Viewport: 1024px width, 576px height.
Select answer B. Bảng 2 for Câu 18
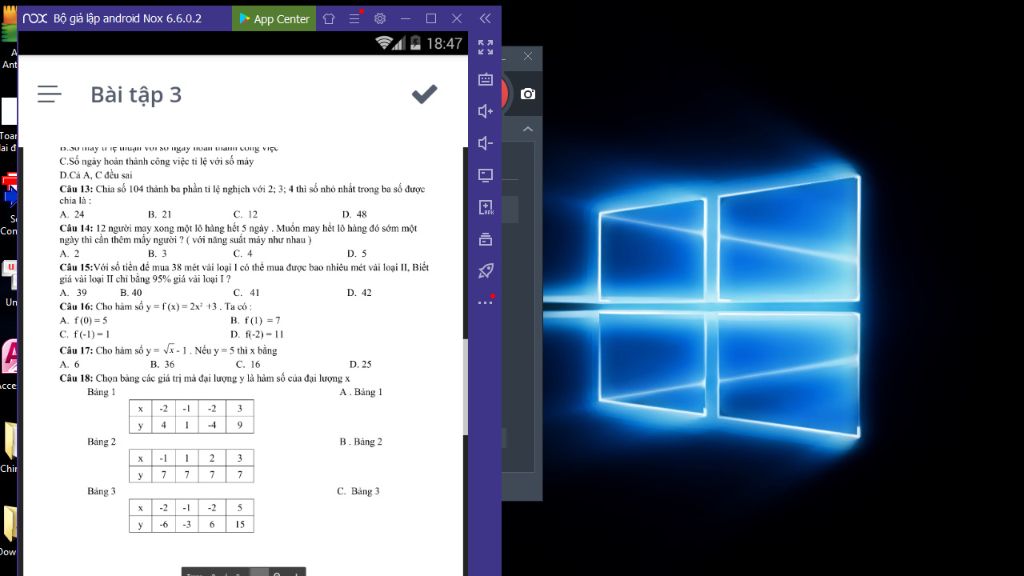(x=361, y=441)
